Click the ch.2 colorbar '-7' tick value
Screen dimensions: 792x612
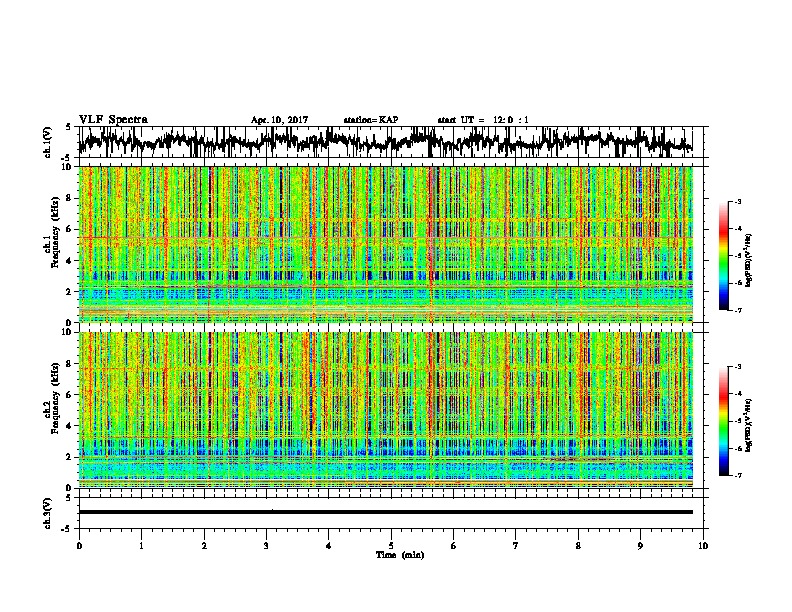737,475
